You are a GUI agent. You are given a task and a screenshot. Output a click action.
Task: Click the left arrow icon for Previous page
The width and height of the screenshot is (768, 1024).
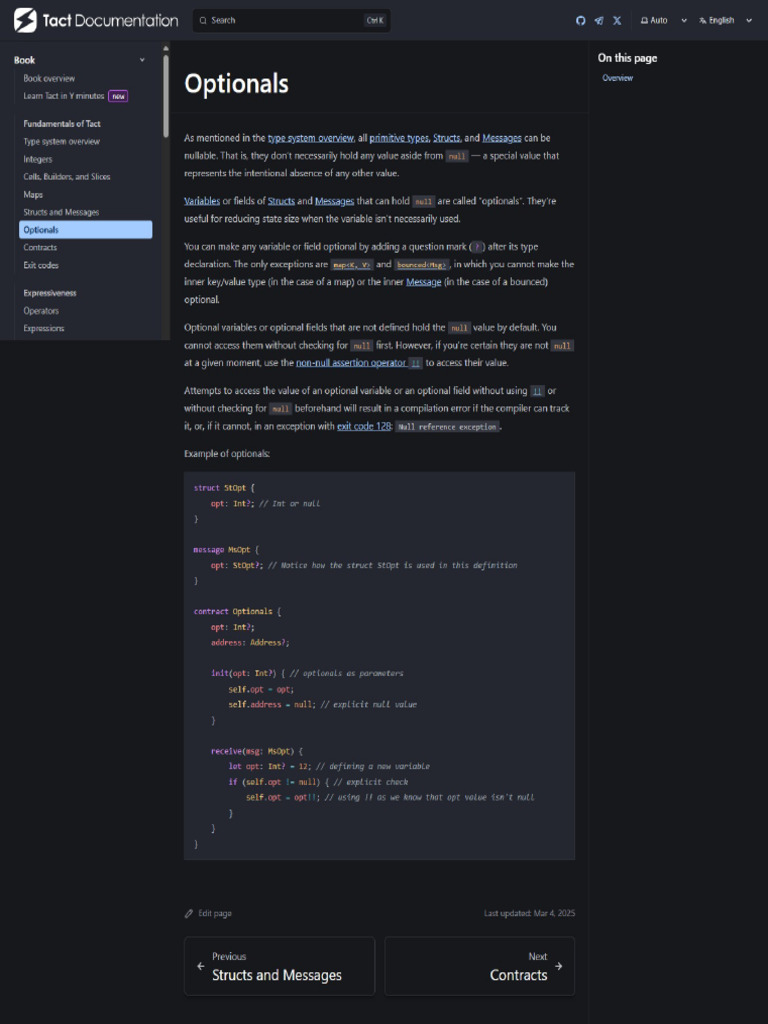[x=201, y=966]
